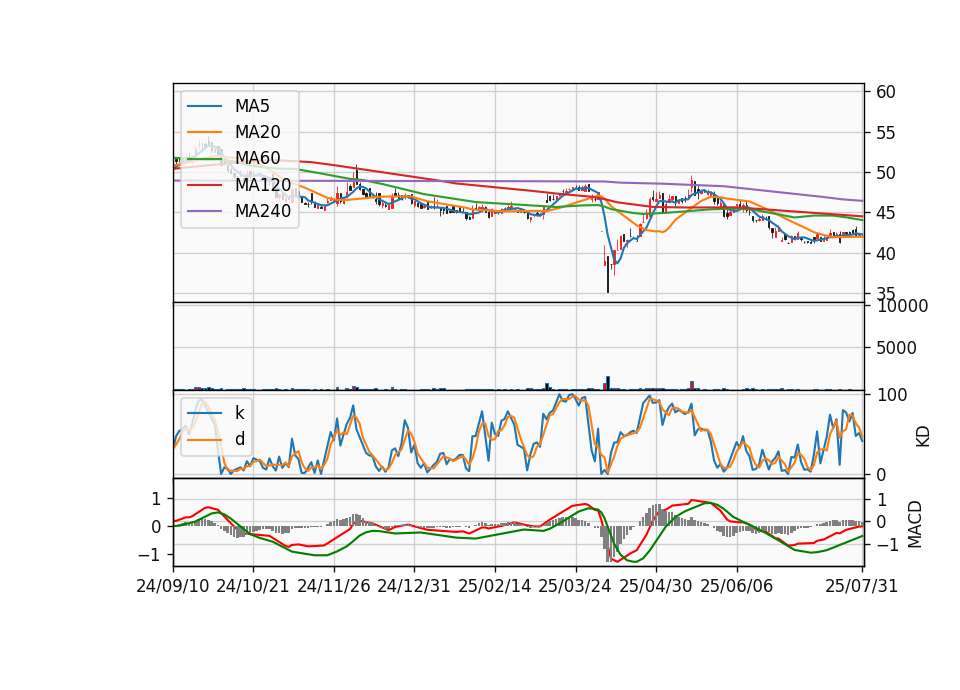960x690 pixels.
Task: Select the volume axis value 5000
Action: pyautogui.click(x=896, y=348)
